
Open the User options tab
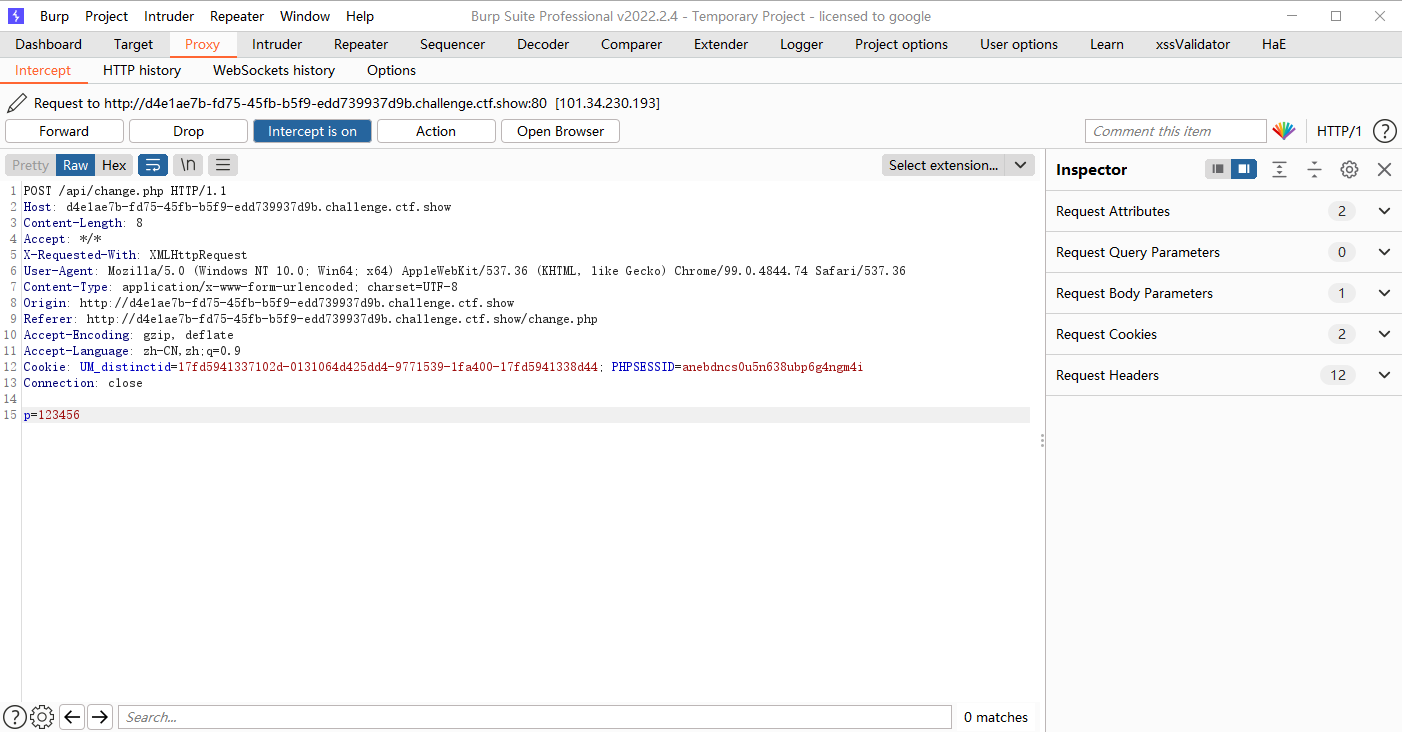[x=1019, y=44]
